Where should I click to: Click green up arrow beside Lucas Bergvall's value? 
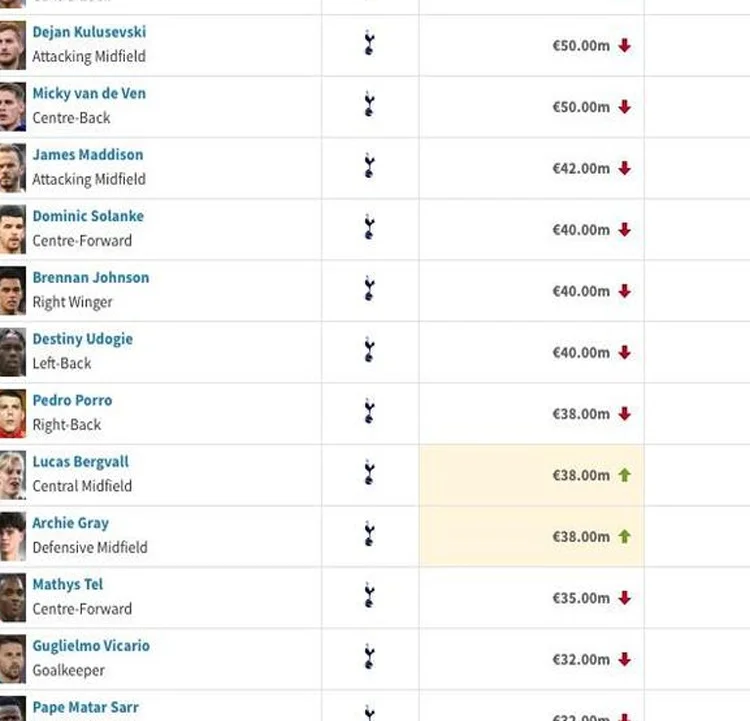tap(624, 475)
